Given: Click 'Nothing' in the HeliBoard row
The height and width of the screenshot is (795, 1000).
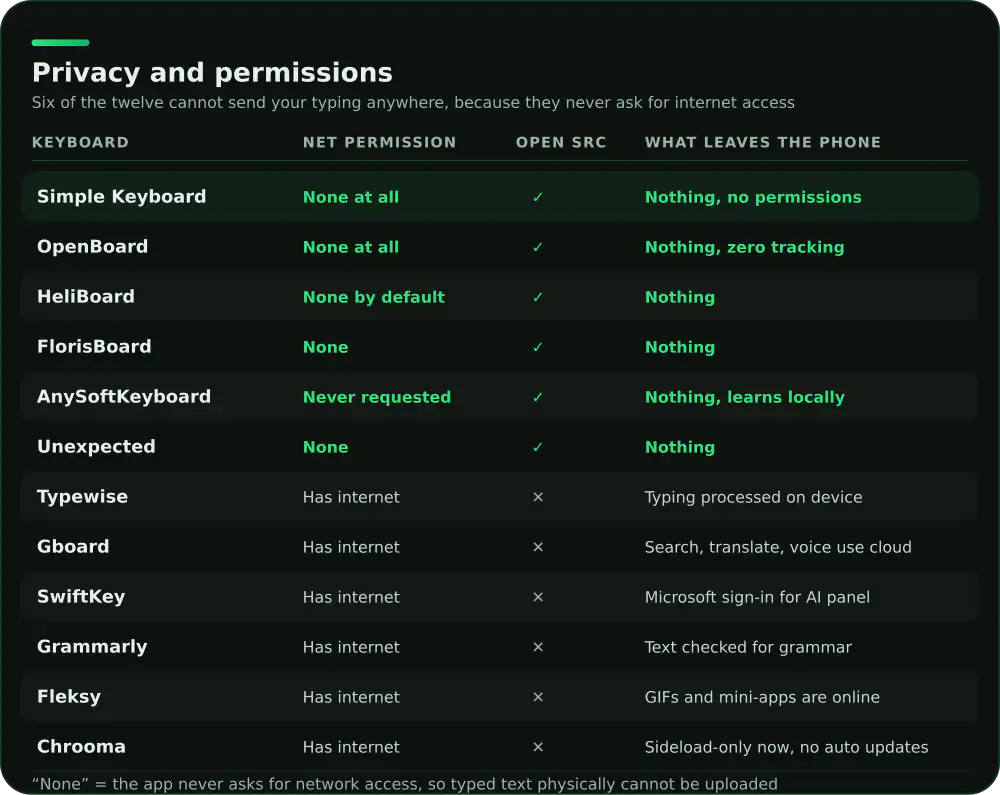Looking at the screenshot, I should (680, 297).
